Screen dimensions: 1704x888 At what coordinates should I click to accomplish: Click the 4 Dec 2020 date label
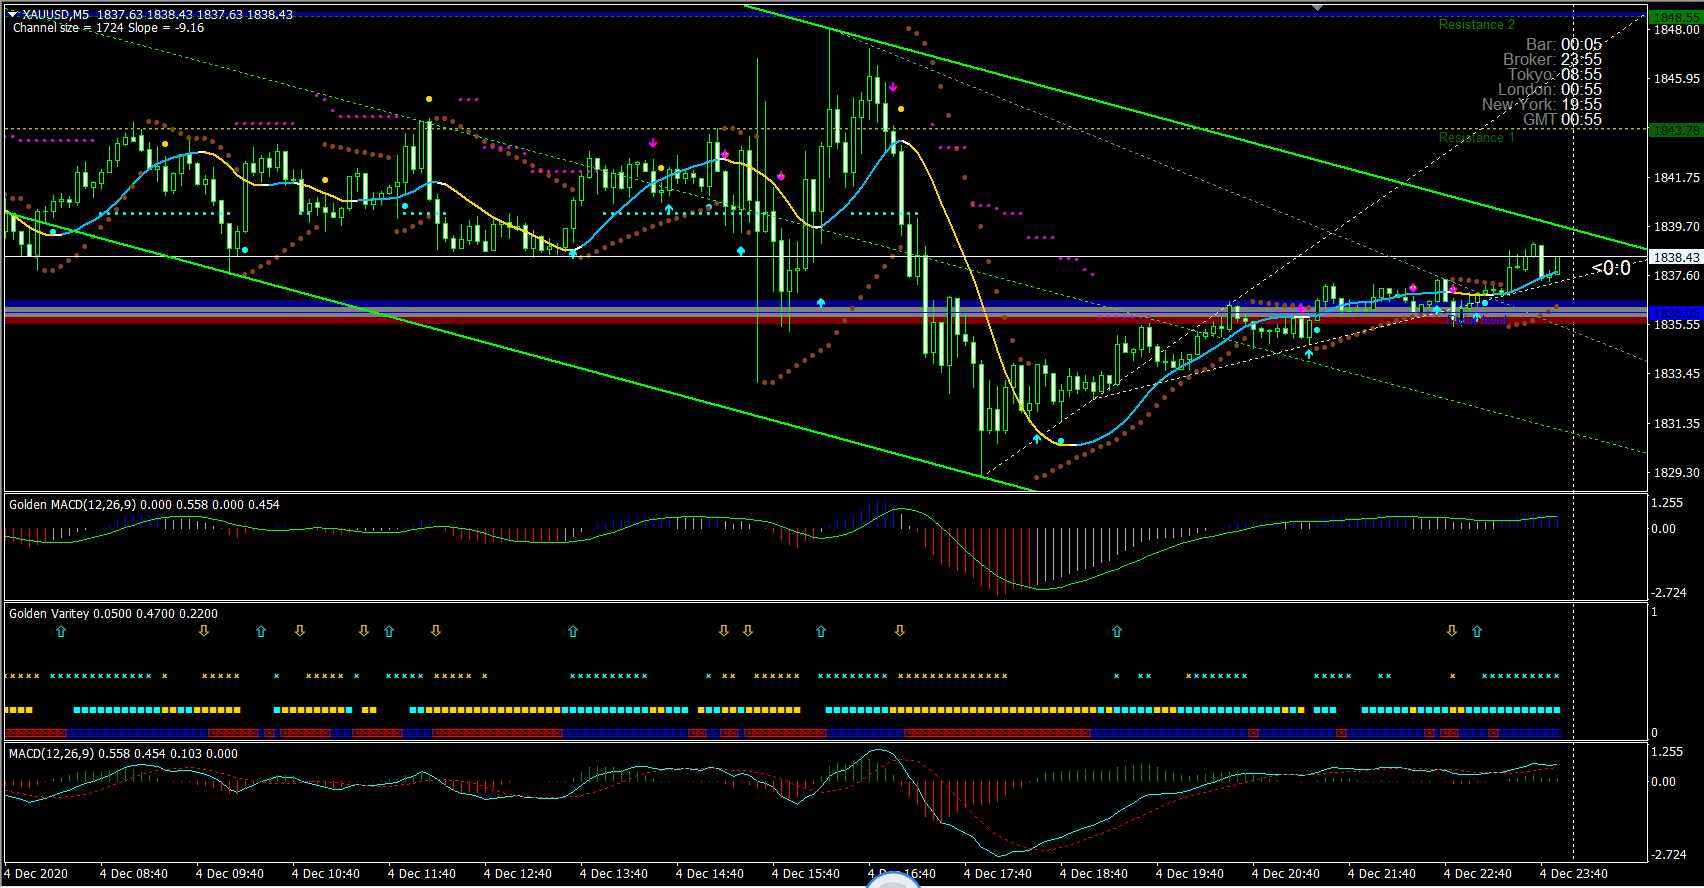(38, 874)
